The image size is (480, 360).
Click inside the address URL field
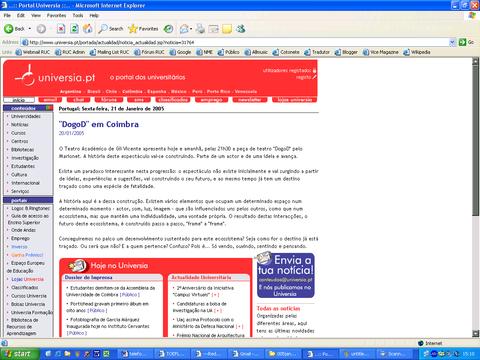[238, 42]
